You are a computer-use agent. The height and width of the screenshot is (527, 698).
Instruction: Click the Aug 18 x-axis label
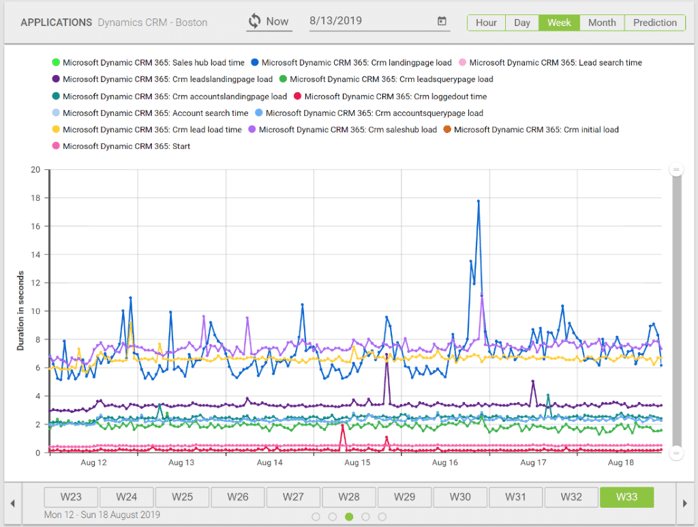(621, 462)
